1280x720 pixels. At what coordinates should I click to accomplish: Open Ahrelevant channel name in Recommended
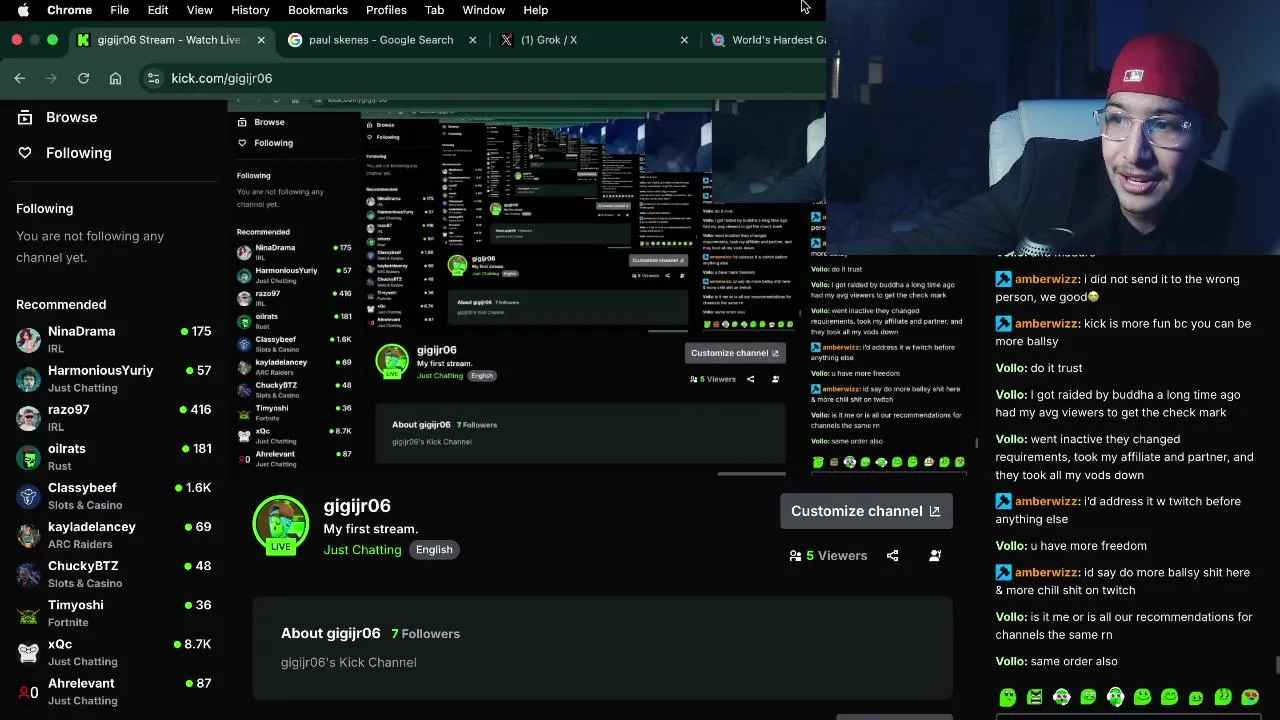81,683
